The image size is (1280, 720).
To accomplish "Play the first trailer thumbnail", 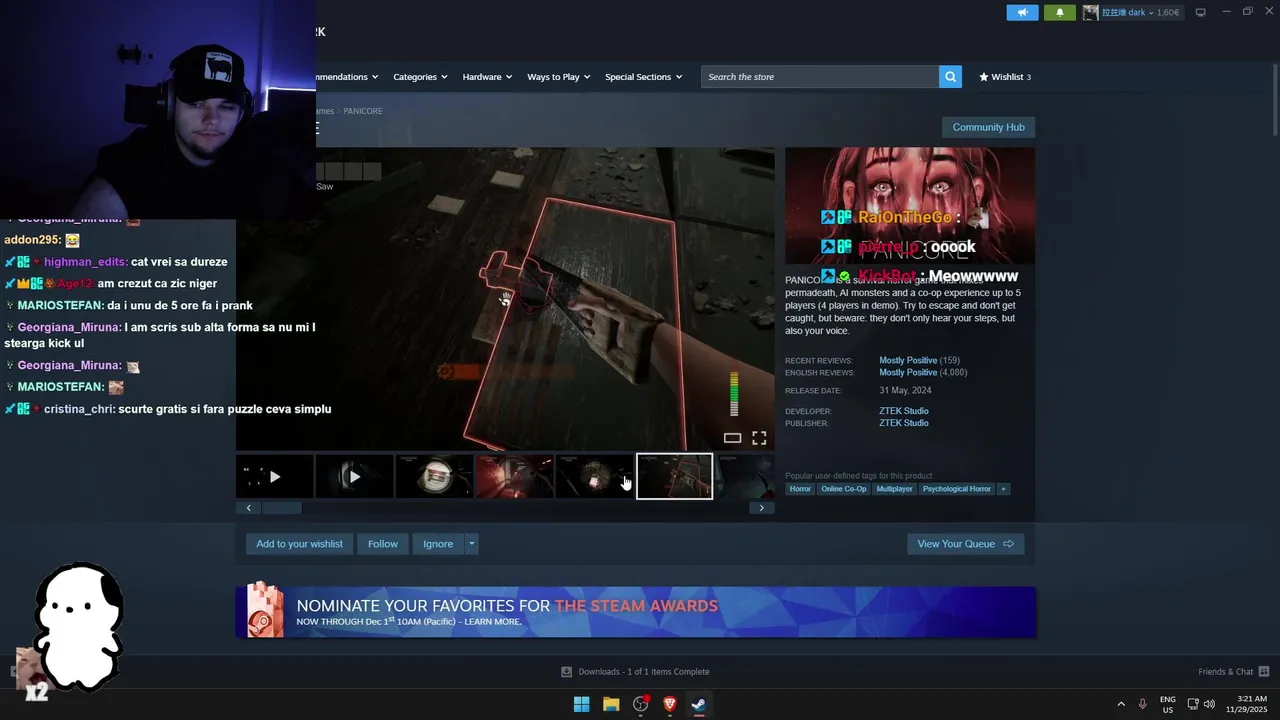I will point(275,477).
